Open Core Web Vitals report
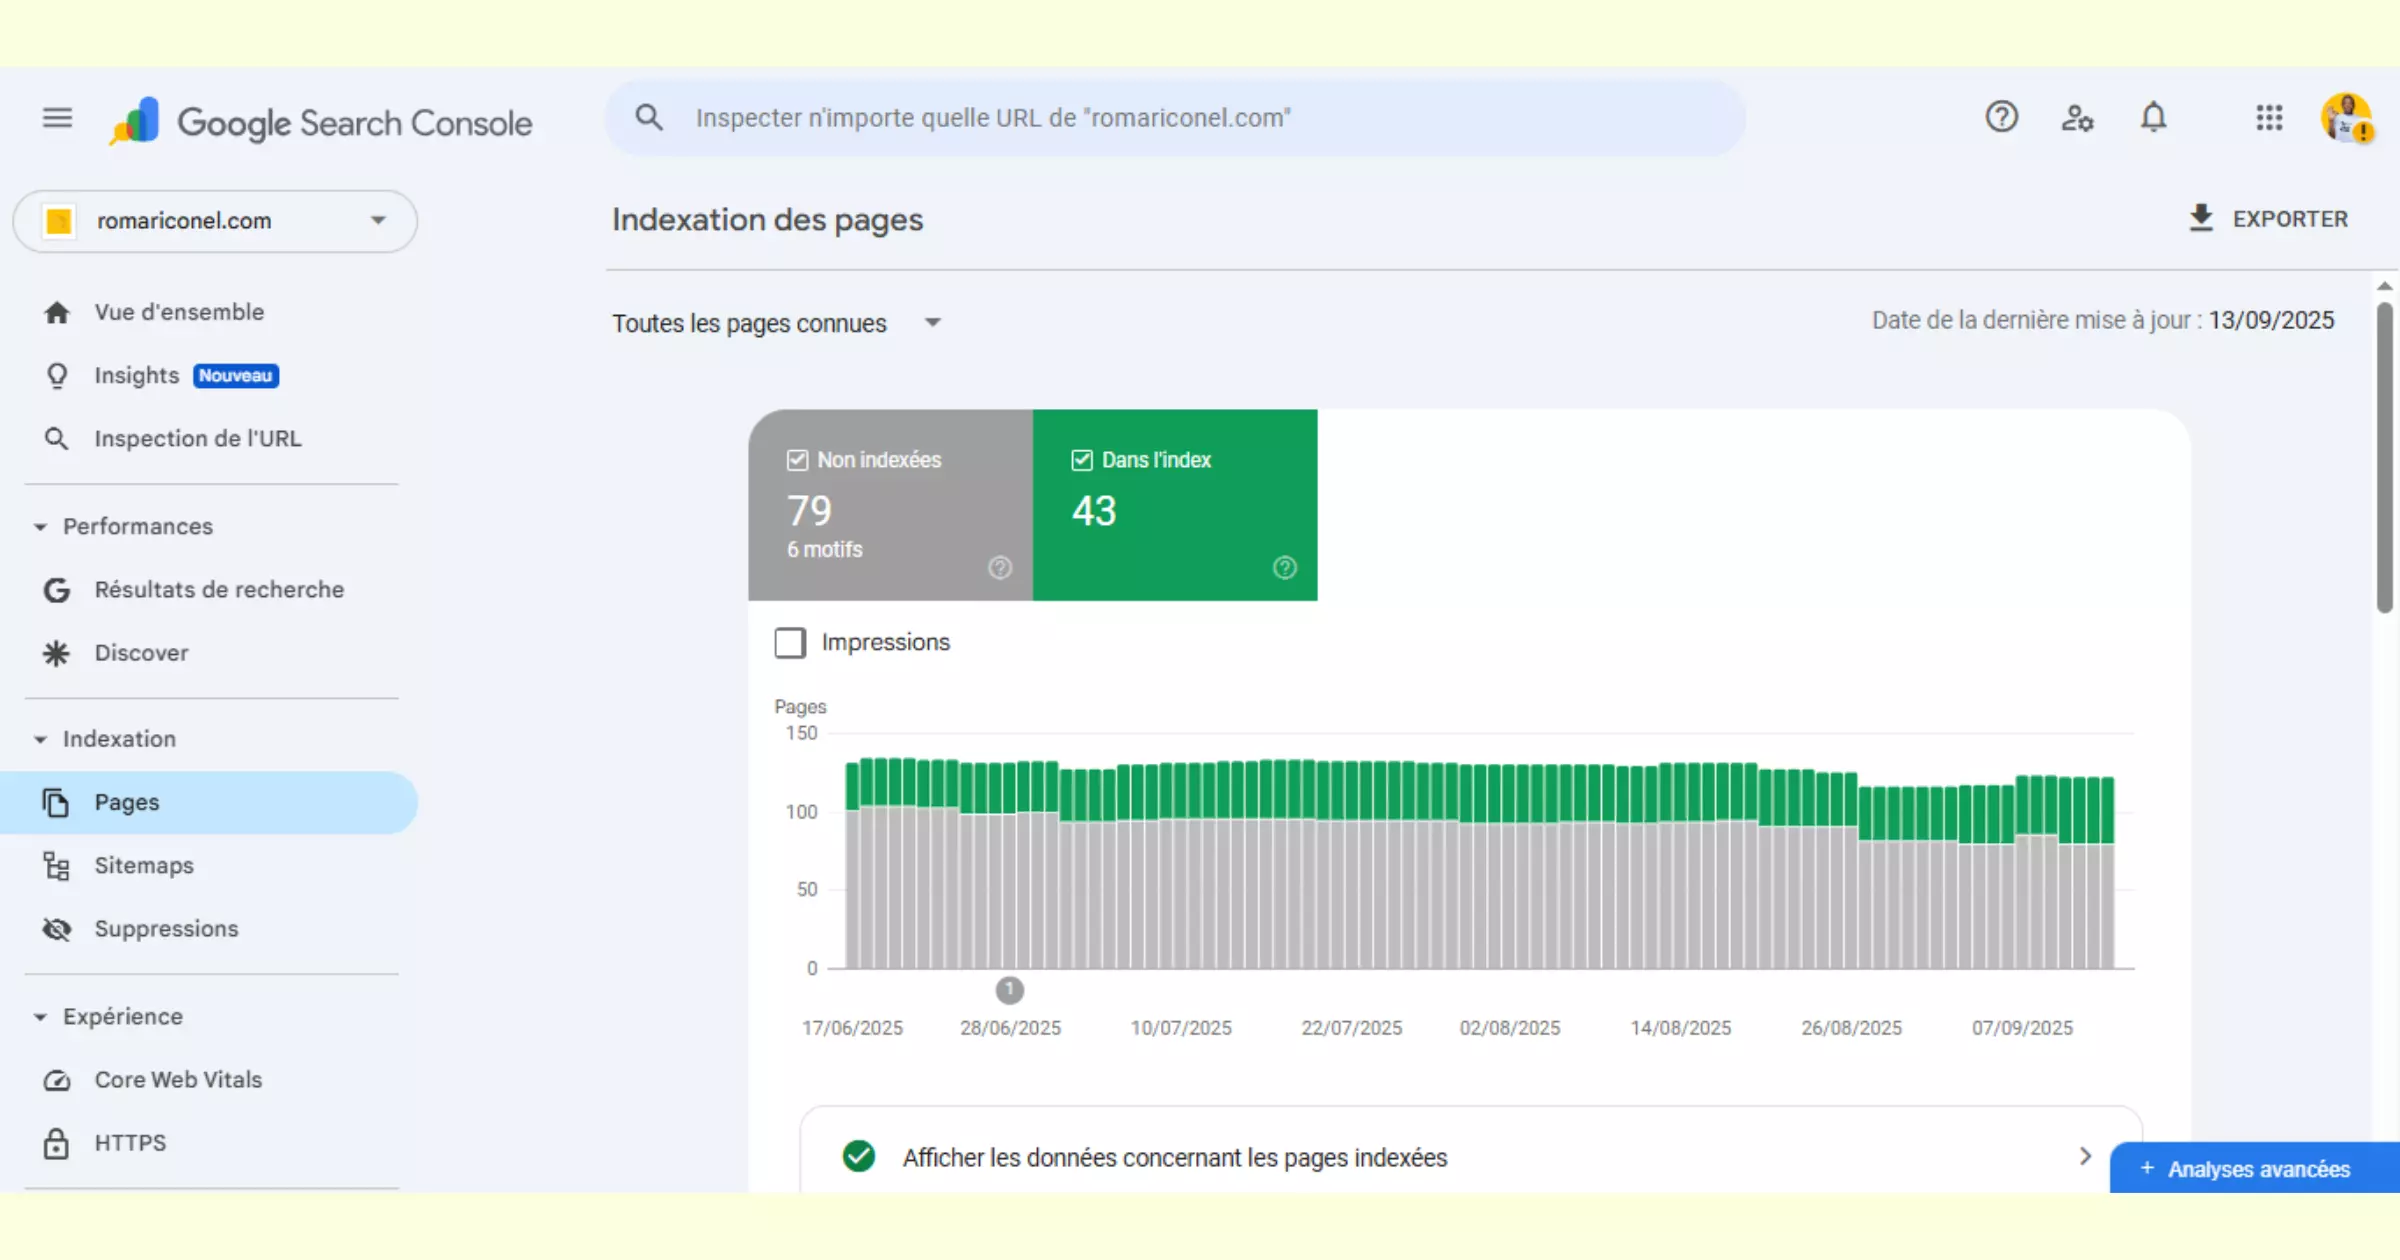Screen dimensions: 2400x1260 click(177, 1079)
